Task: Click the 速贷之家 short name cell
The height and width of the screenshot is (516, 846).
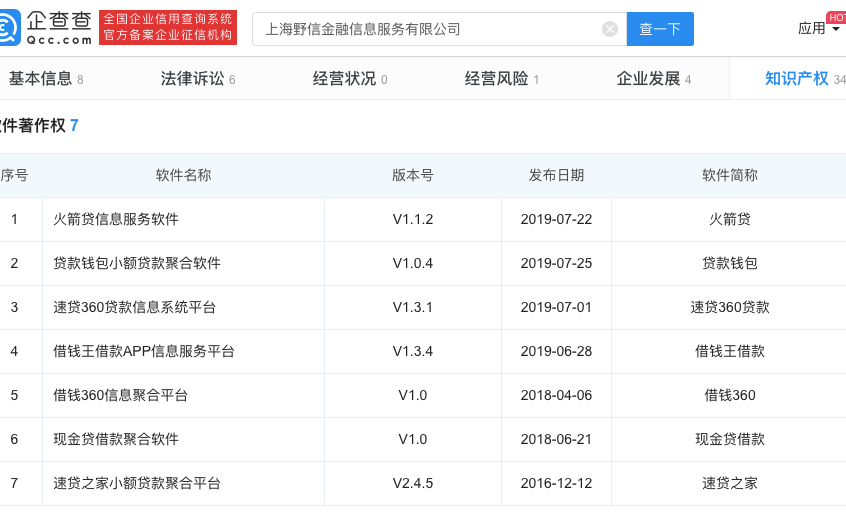Action: [x=729, y=483]
